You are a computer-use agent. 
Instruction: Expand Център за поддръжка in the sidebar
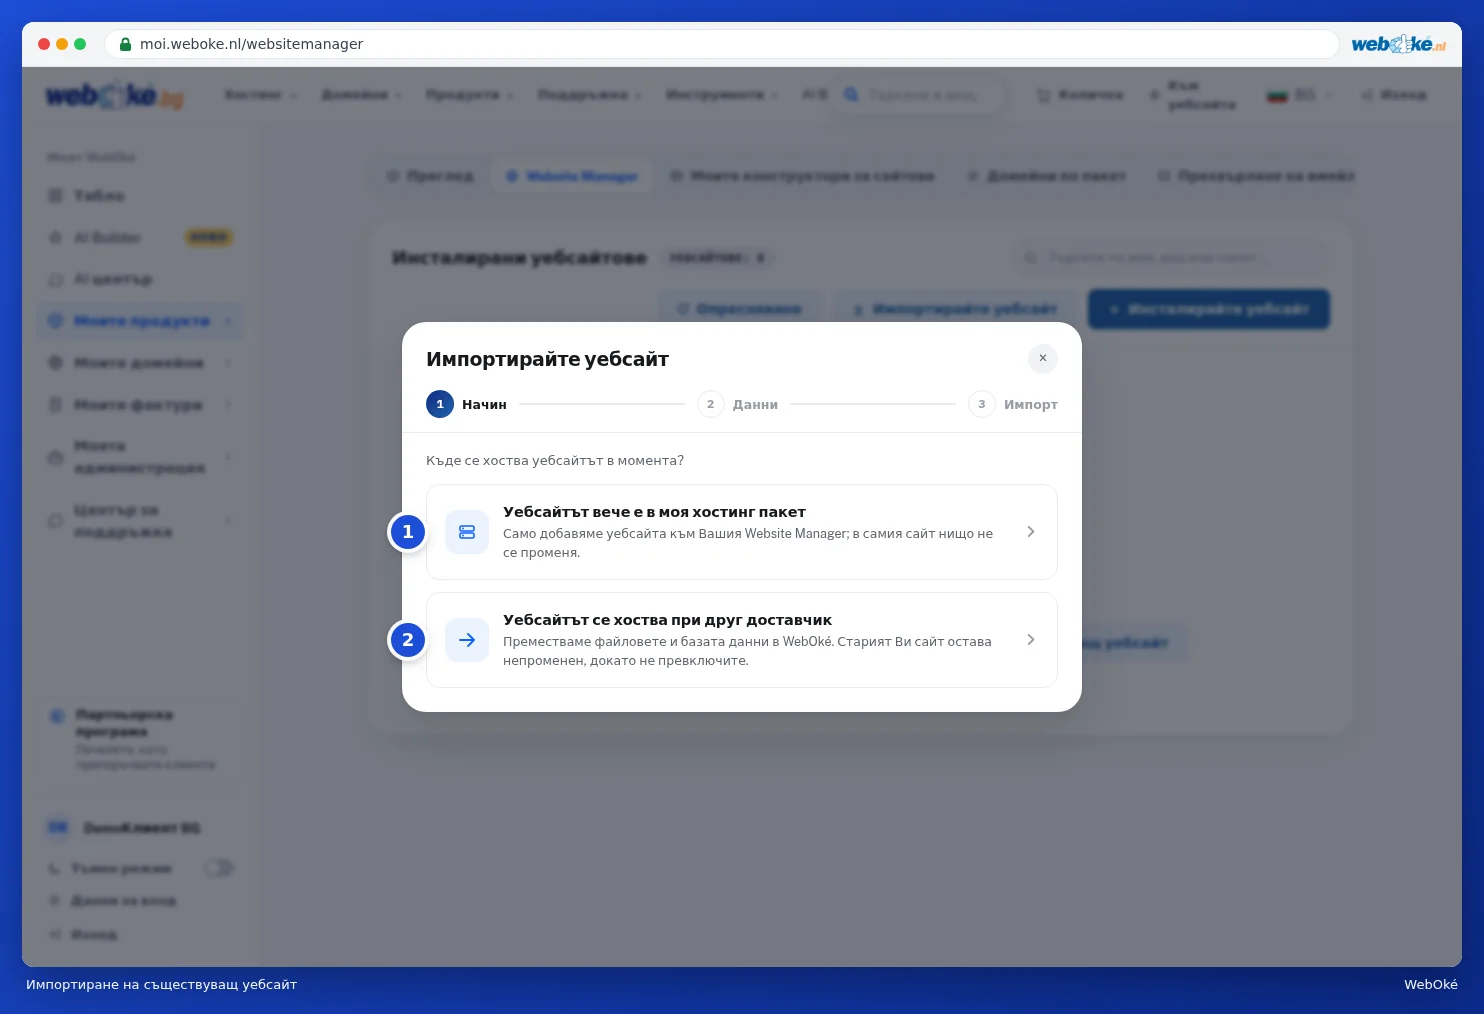tap(140, 521)
